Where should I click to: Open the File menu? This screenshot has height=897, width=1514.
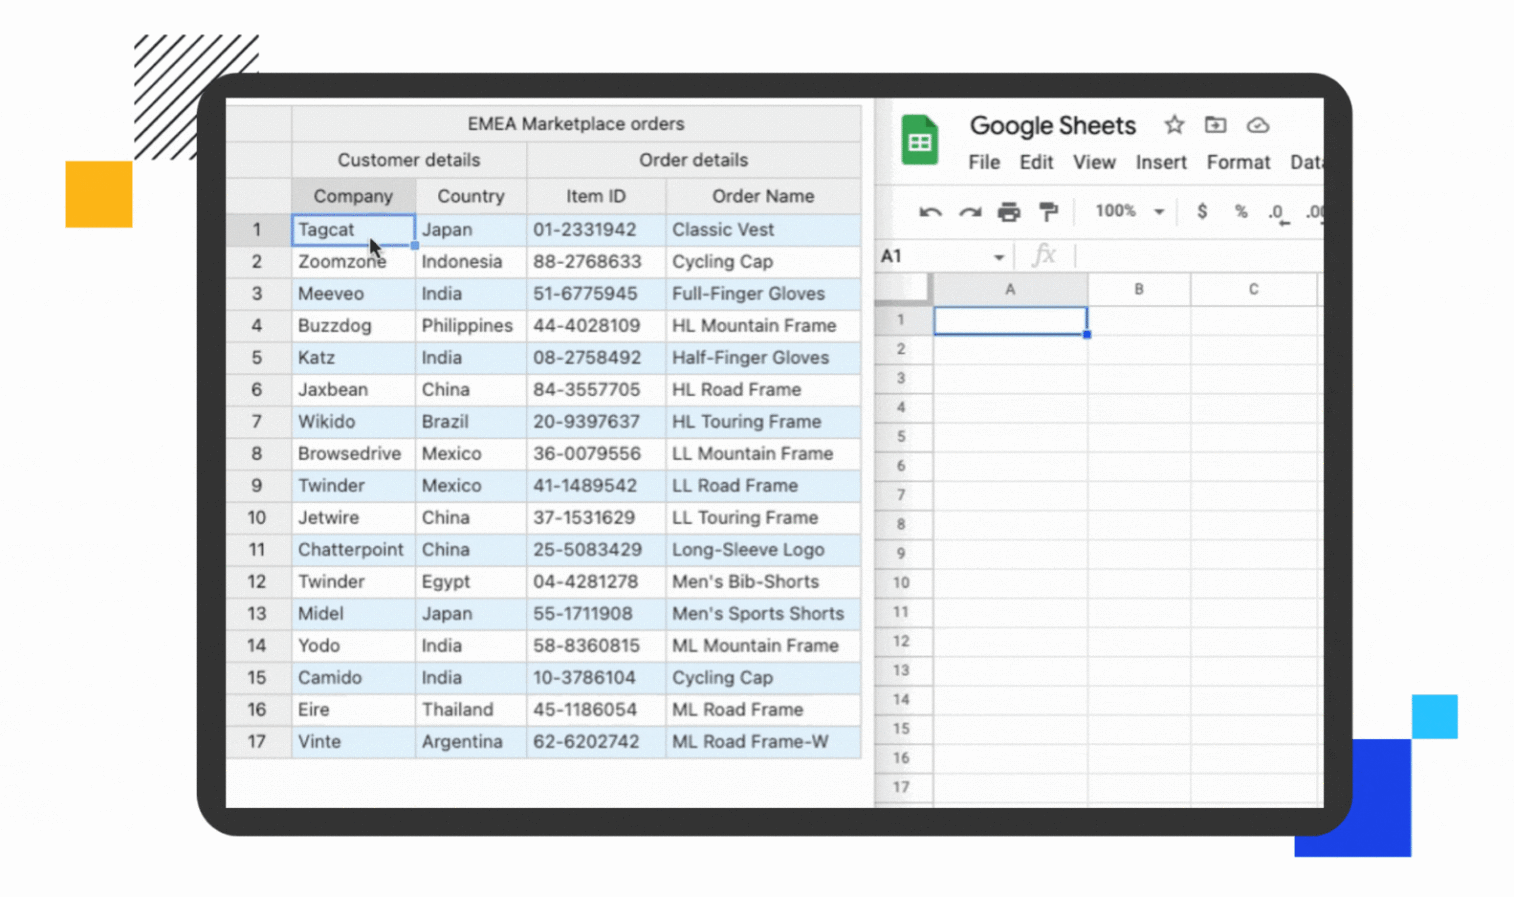pos(983,162)
